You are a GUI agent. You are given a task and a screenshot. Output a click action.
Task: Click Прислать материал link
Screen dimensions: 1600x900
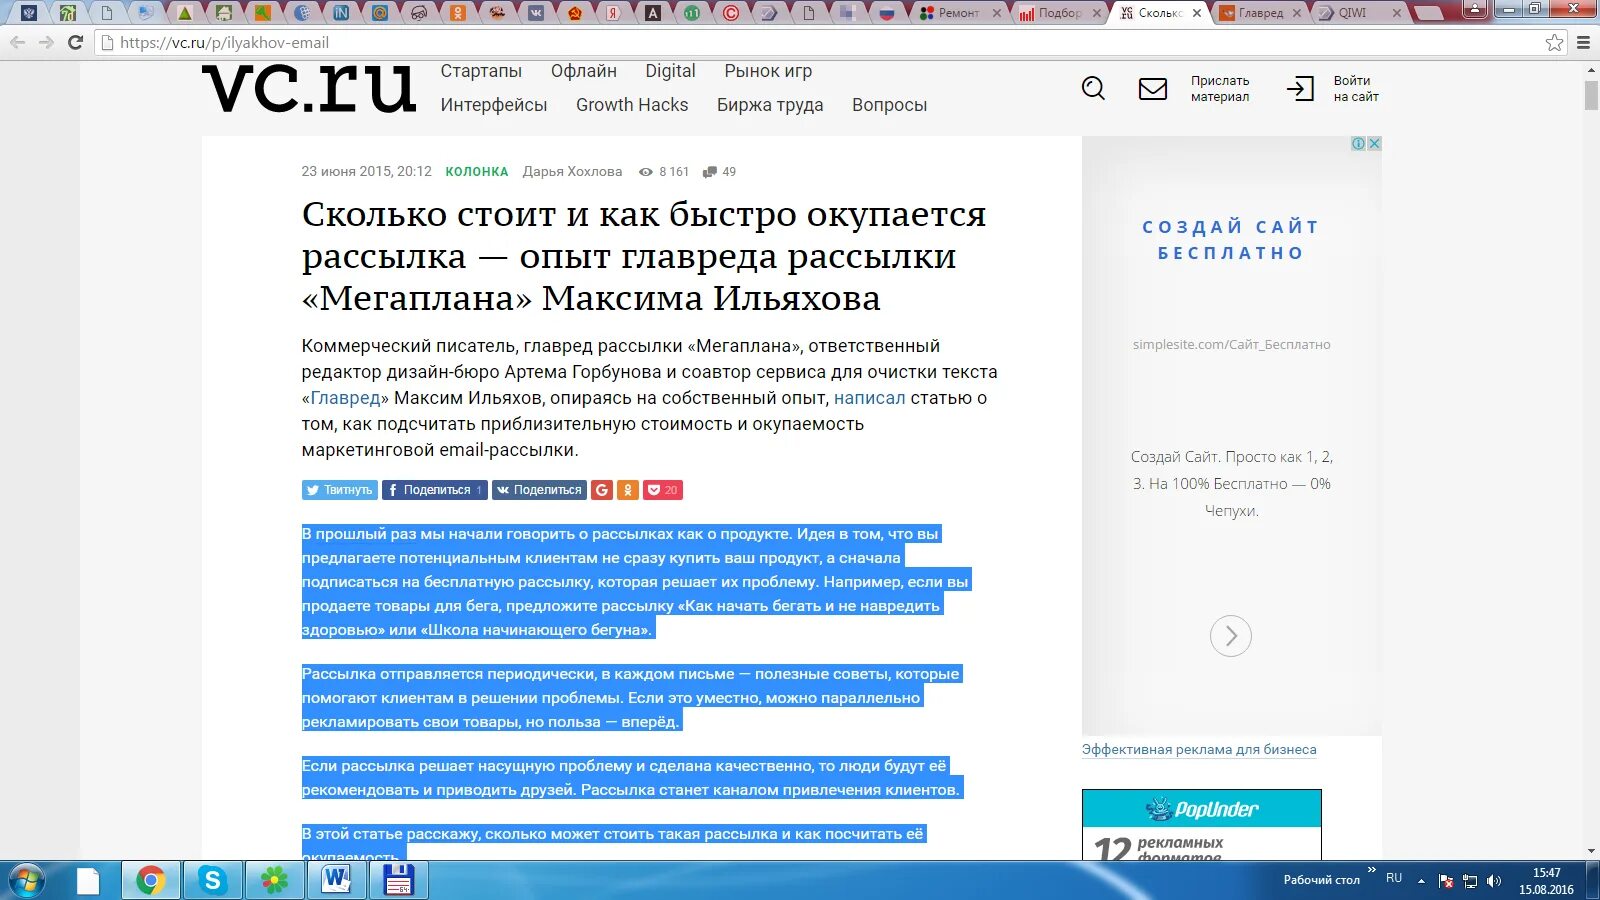click(1220, 89)
